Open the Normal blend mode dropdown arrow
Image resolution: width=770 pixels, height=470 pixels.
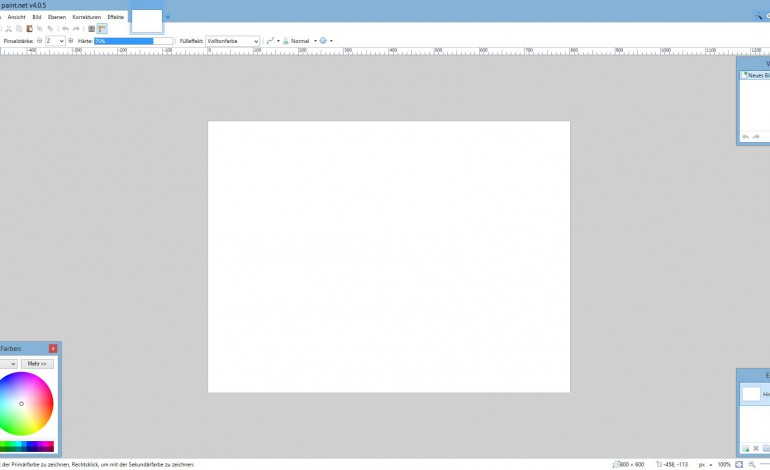click(x=315, y=41)
